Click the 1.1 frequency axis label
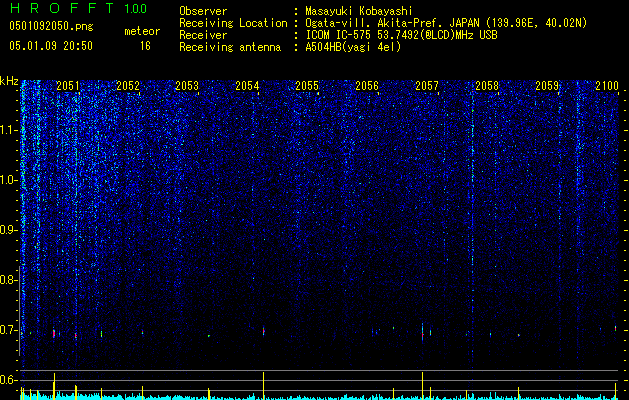Viewport: 629px width, 400px height. (8, 130)
